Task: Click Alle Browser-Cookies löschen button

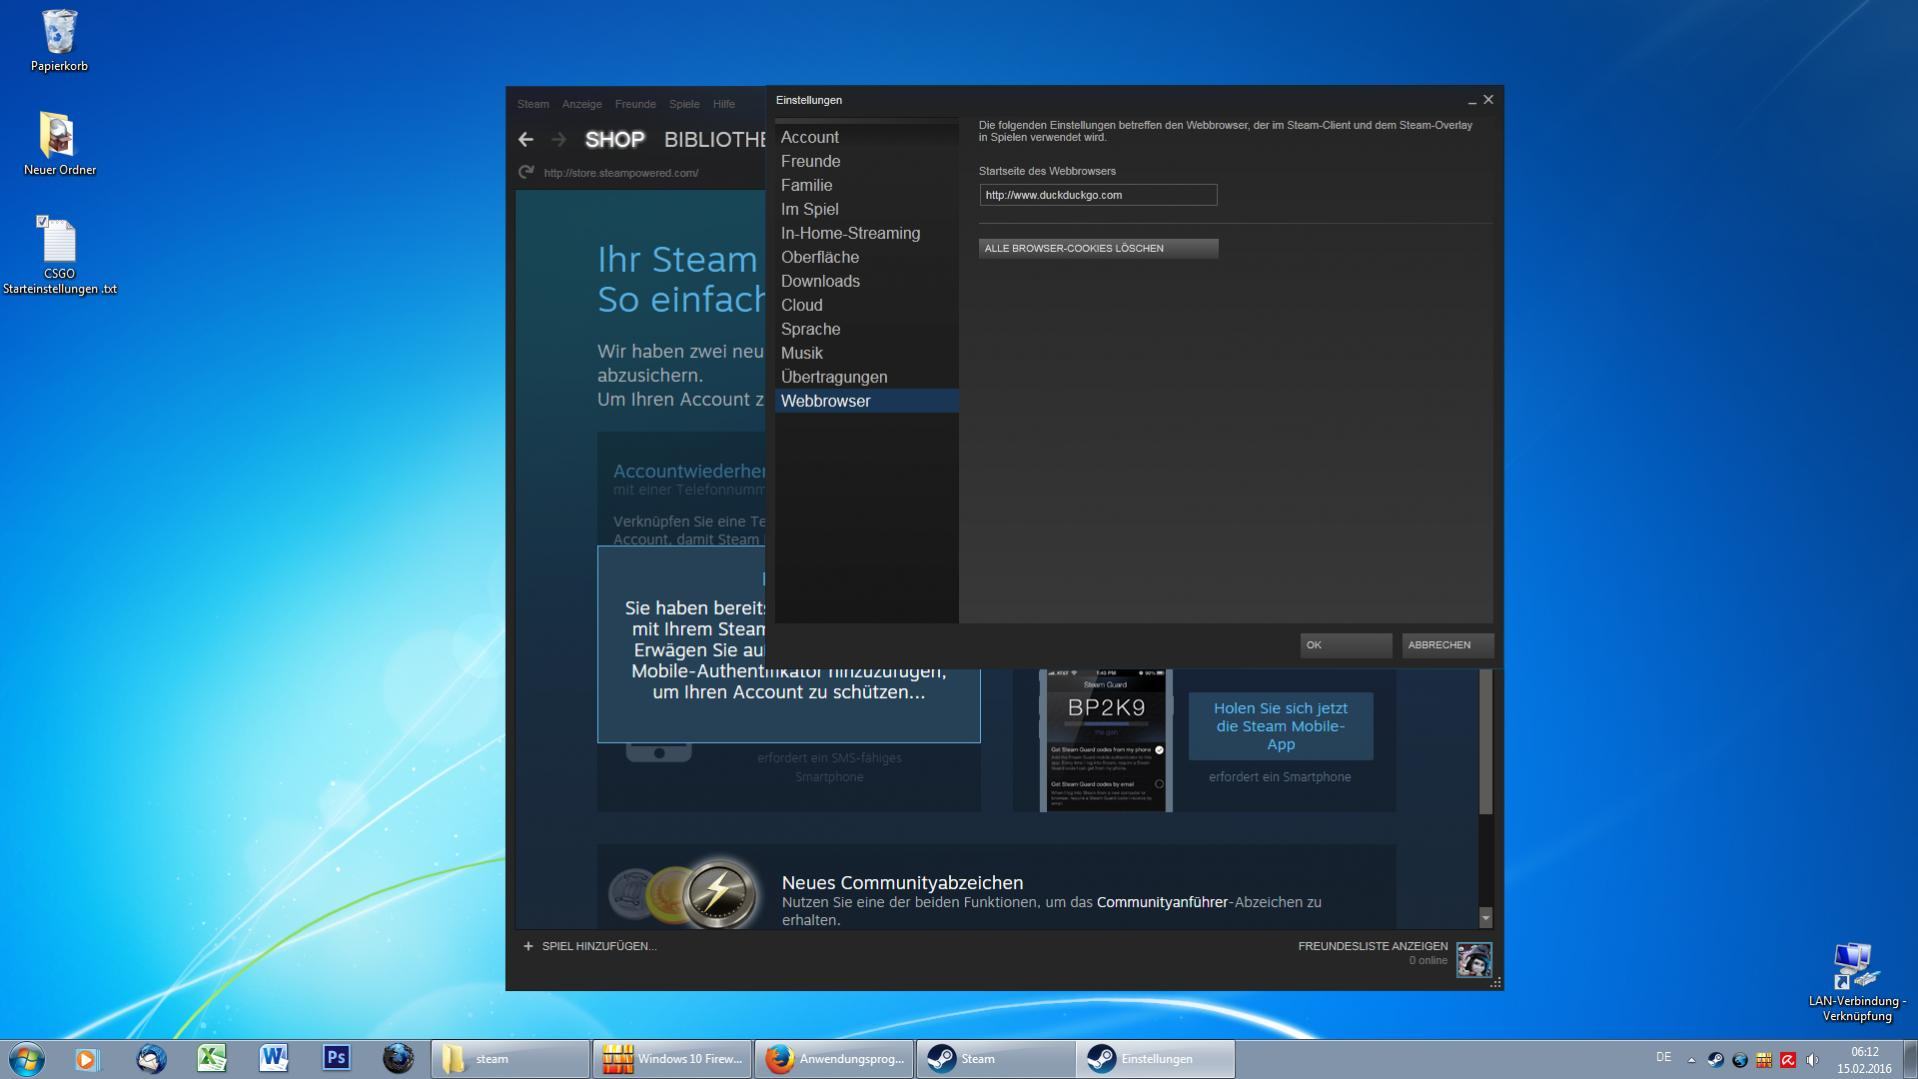Action: [x=1098, y=248]
